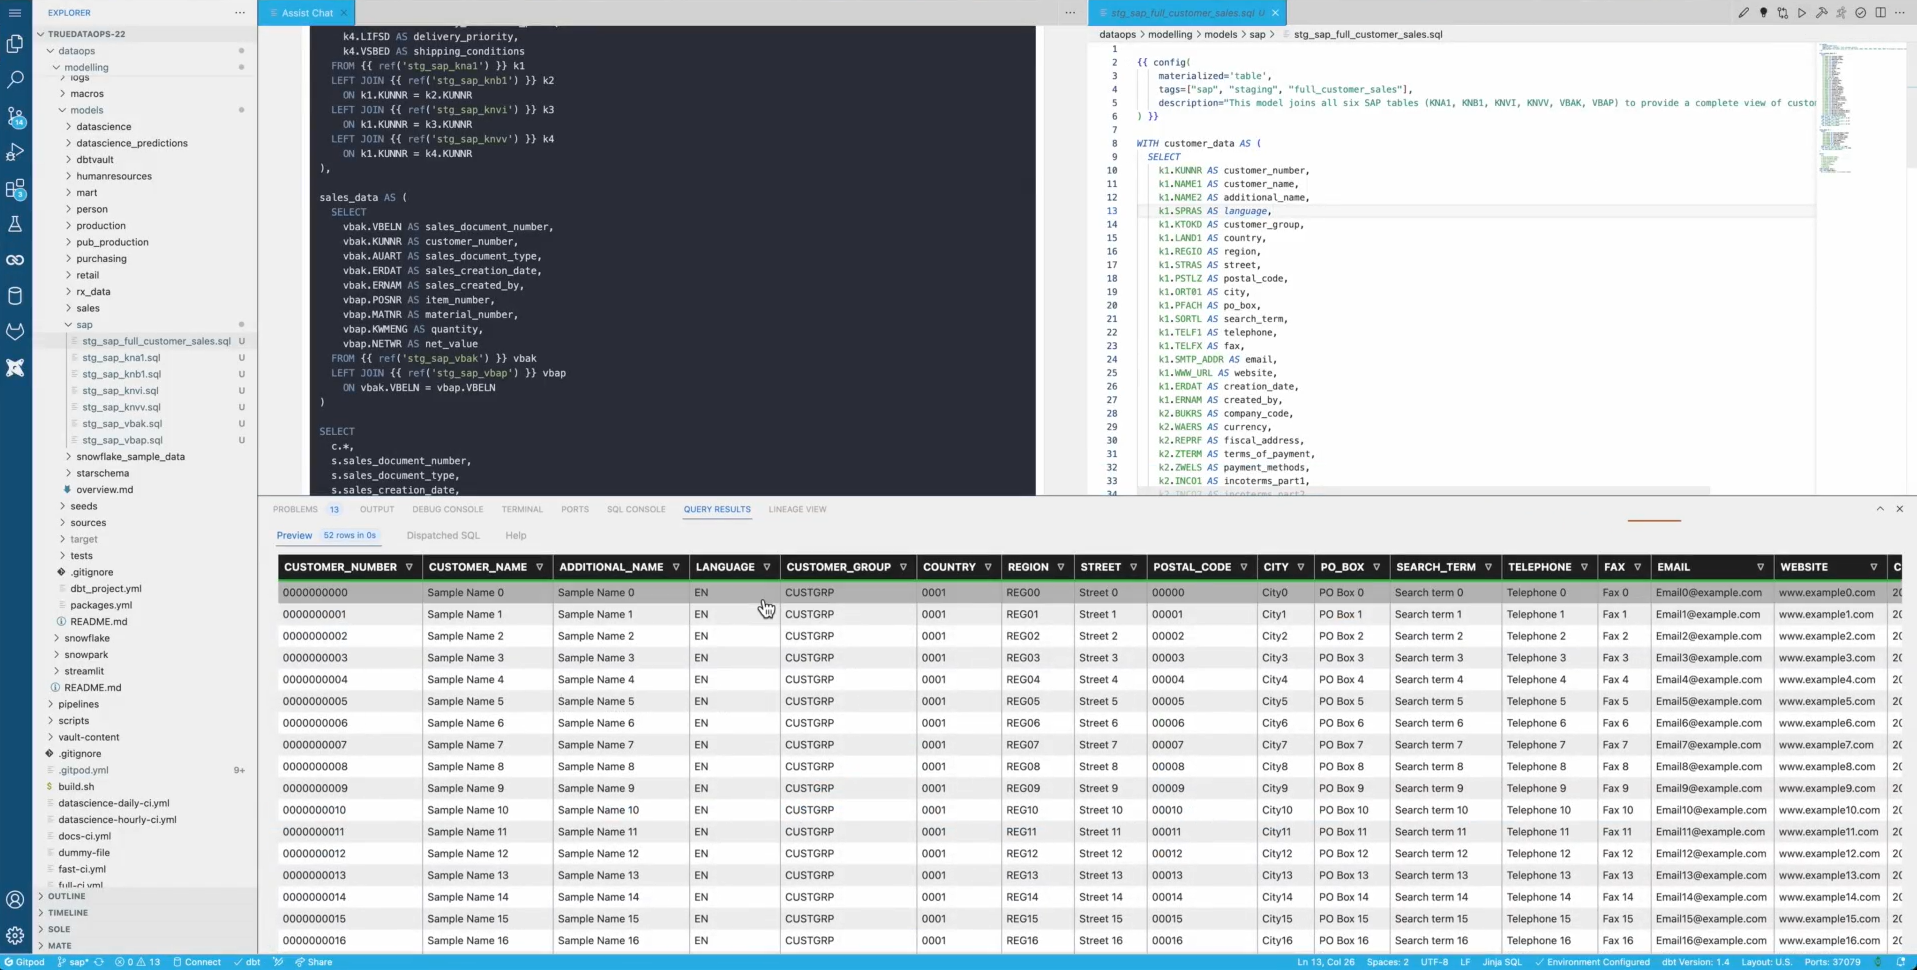
Task: Close the Assist Chat tab
Action: tap(343, 13)
